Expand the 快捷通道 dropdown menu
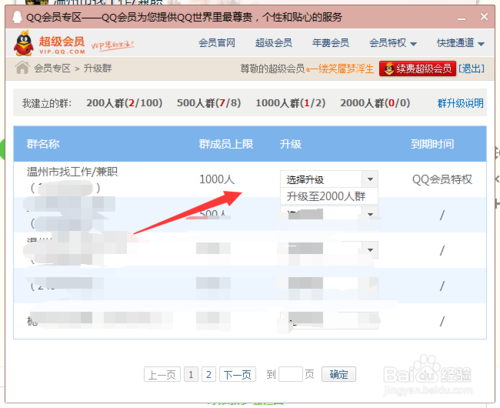This screenshot has height=408, width=500. tap(461, 43)
